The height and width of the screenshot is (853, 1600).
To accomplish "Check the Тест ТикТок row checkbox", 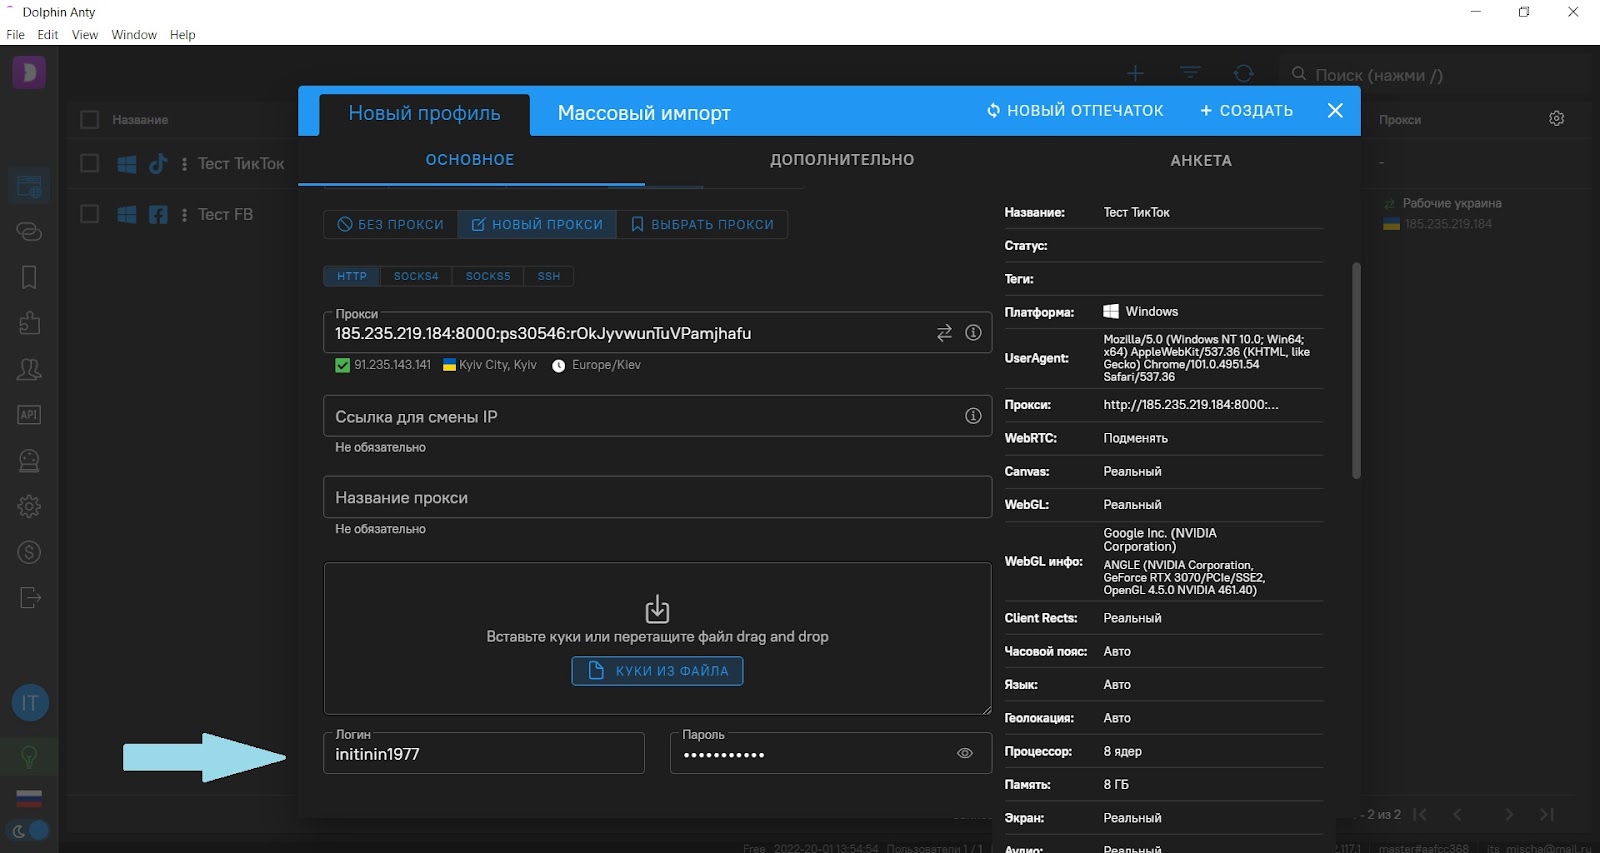I will [89, 163].
